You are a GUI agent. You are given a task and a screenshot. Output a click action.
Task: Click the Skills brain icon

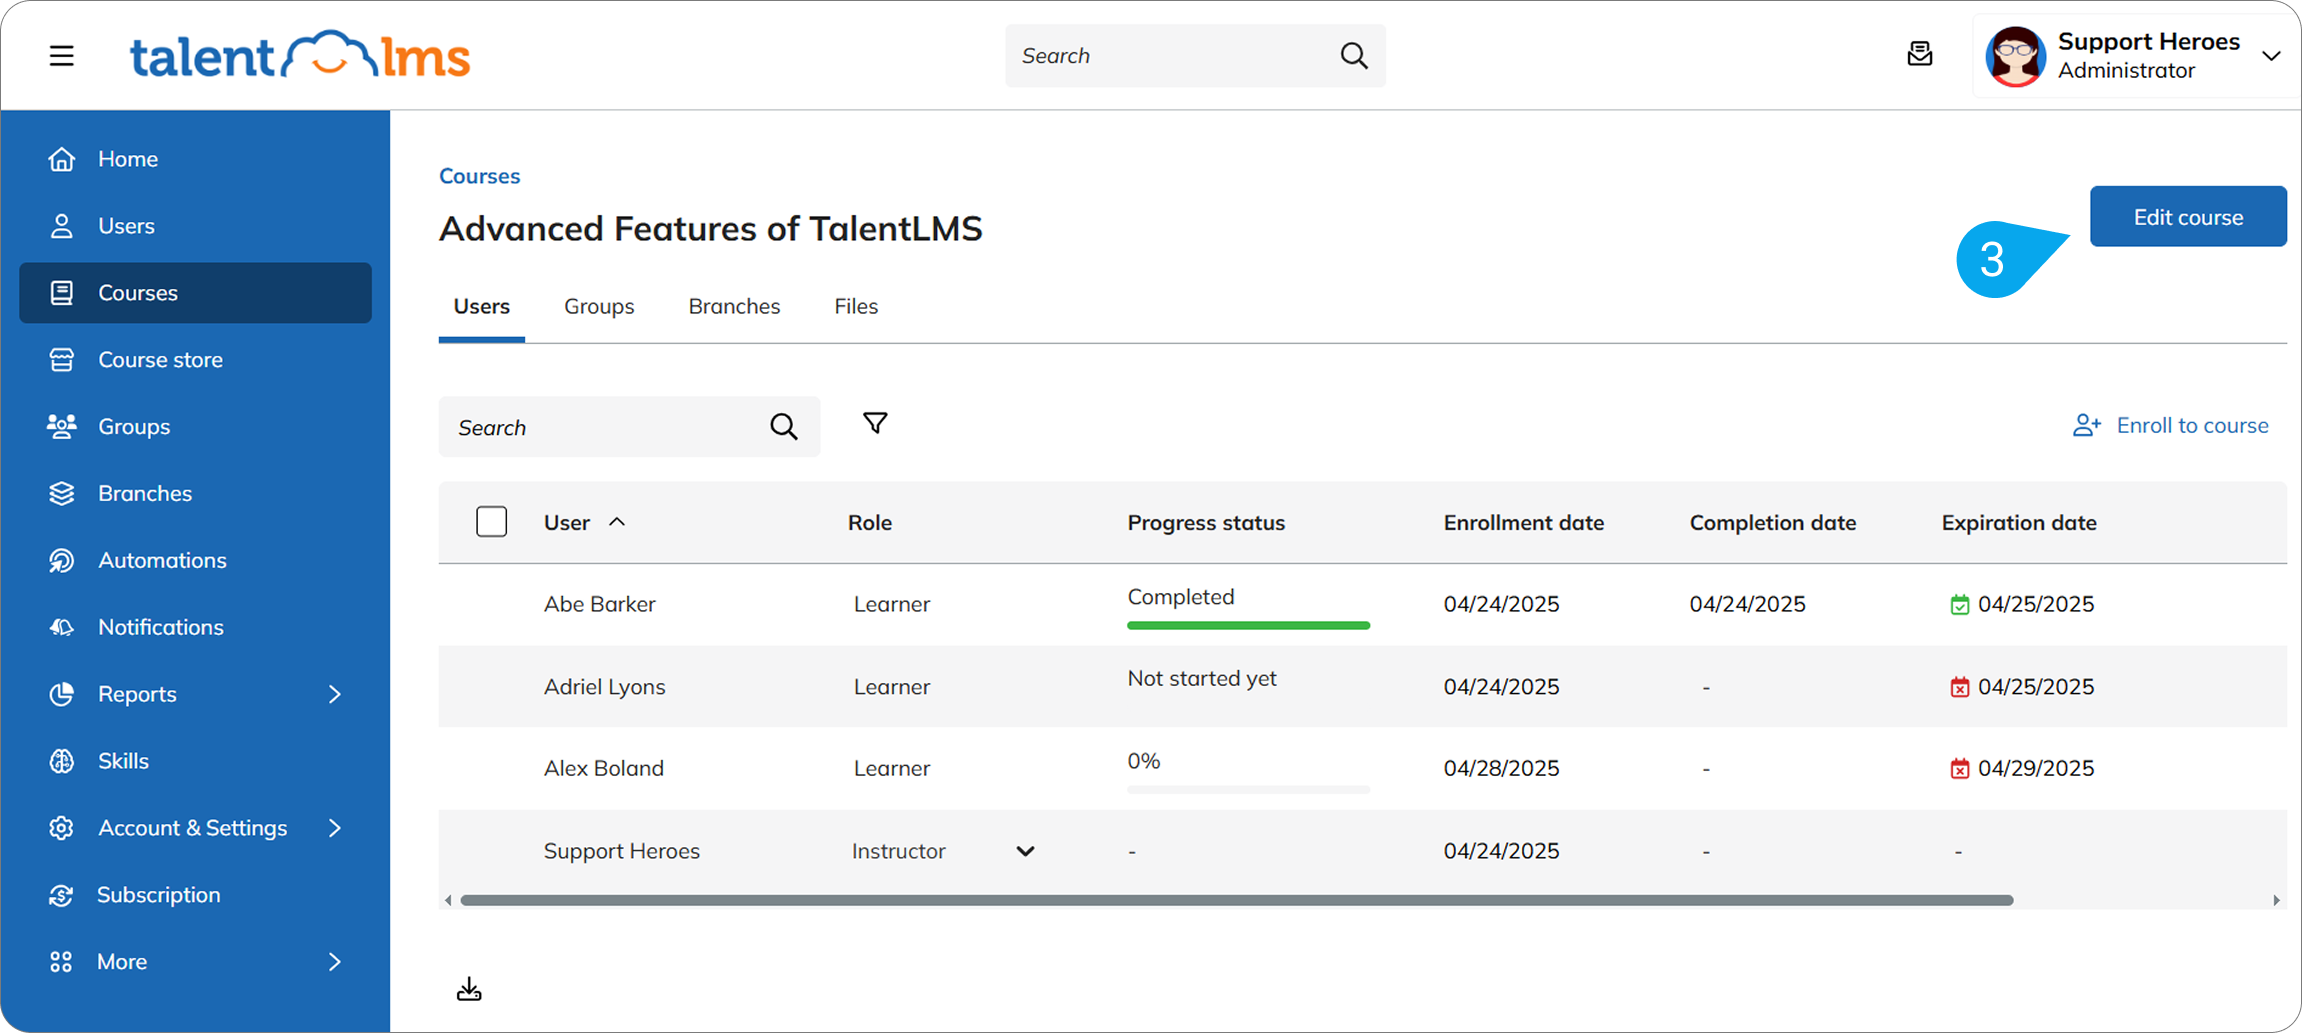[62, 761]
